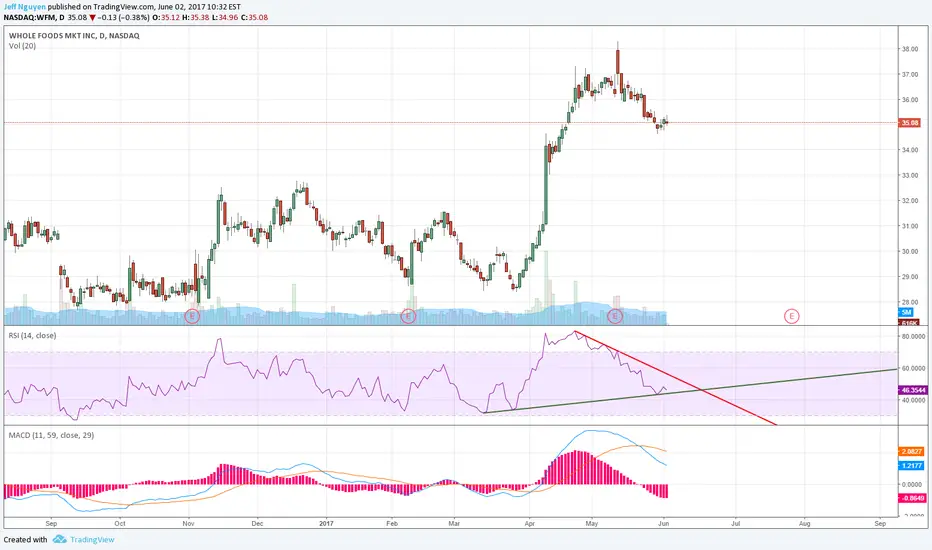Click the 60.0000 RSI axis label
Image resolution: width=932 pixels, height=550 pixels.
tap(914, 369)
